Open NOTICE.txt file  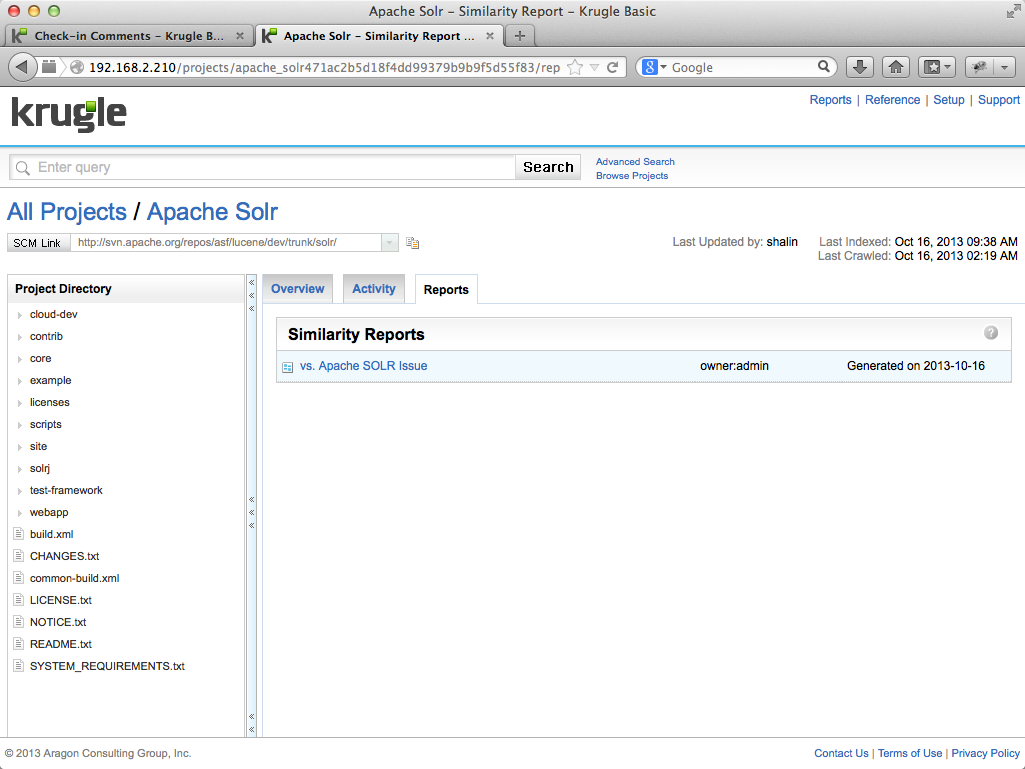point(58,622)
